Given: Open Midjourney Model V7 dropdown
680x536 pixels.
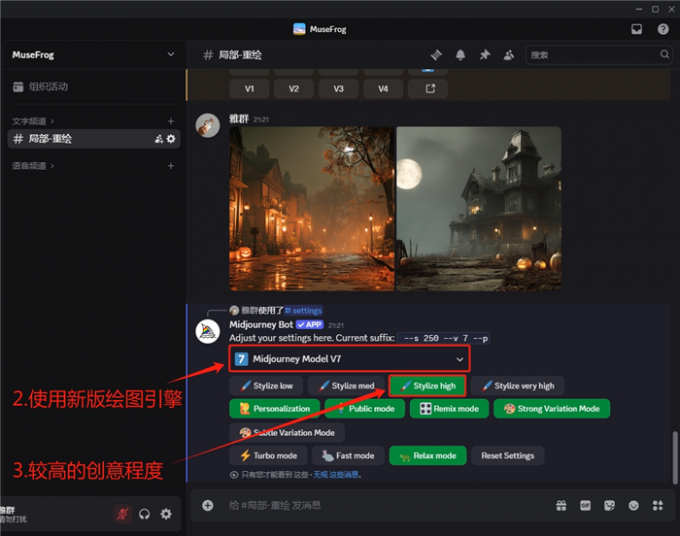Looking at the screenshot, I should [350, 359].
